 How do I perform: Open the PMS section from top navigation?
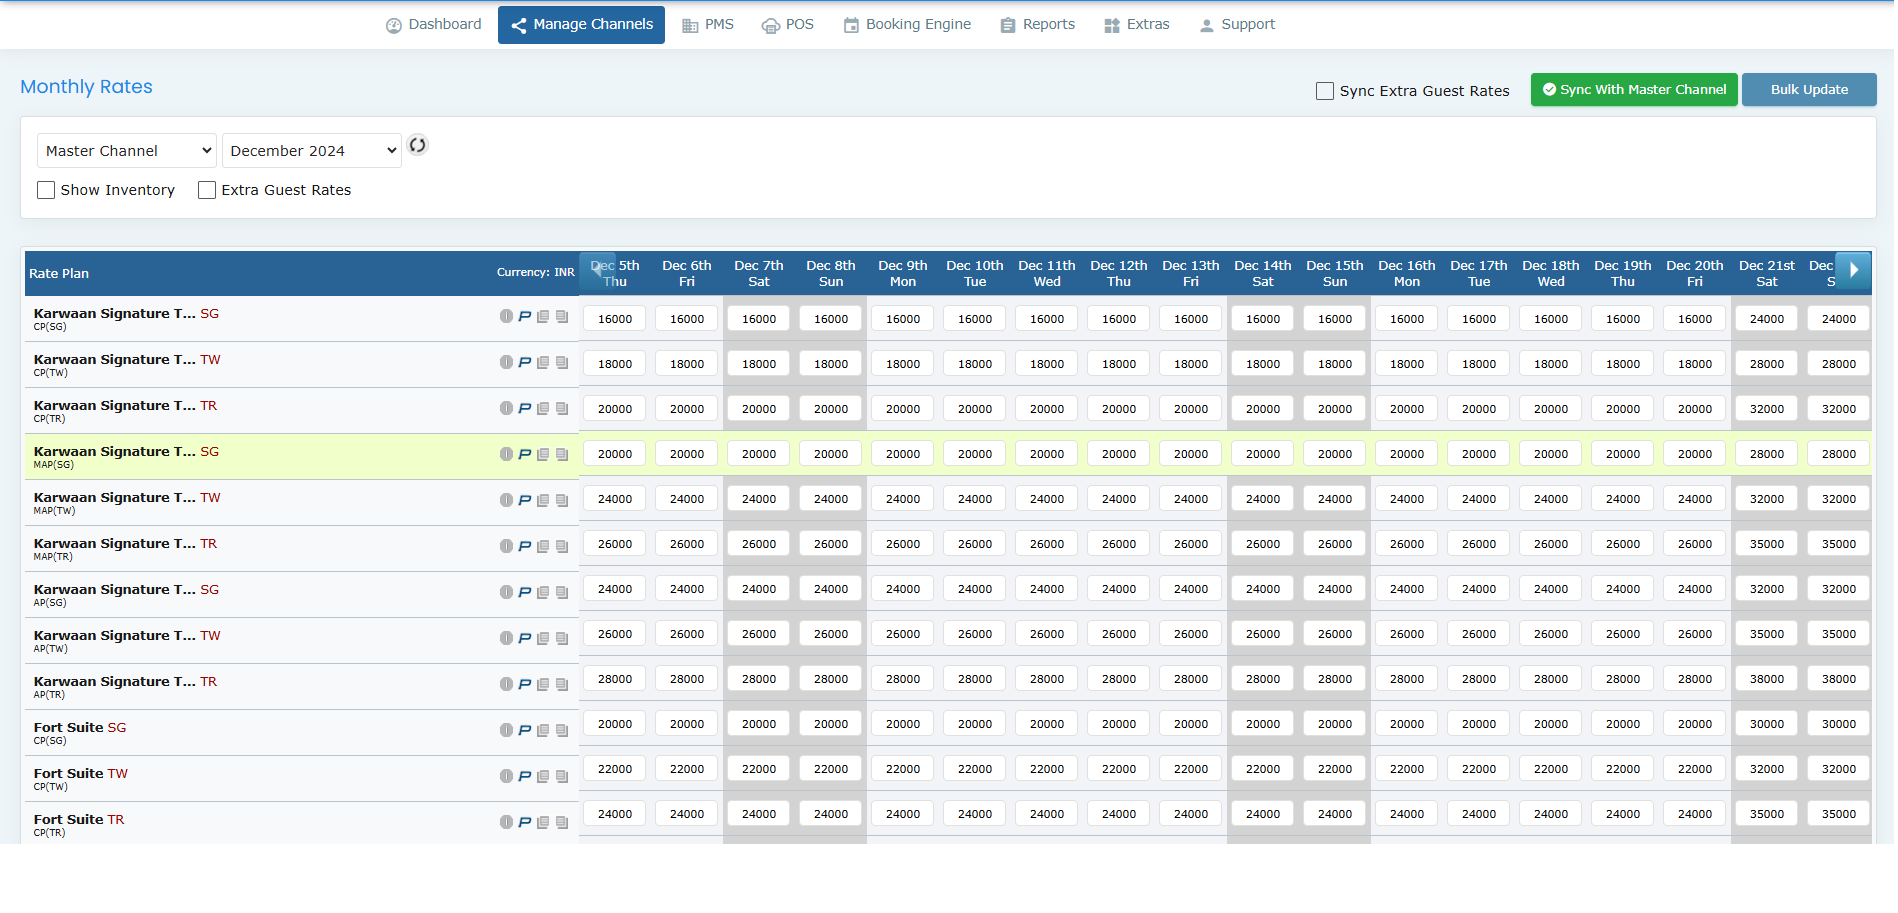point(708,24)
